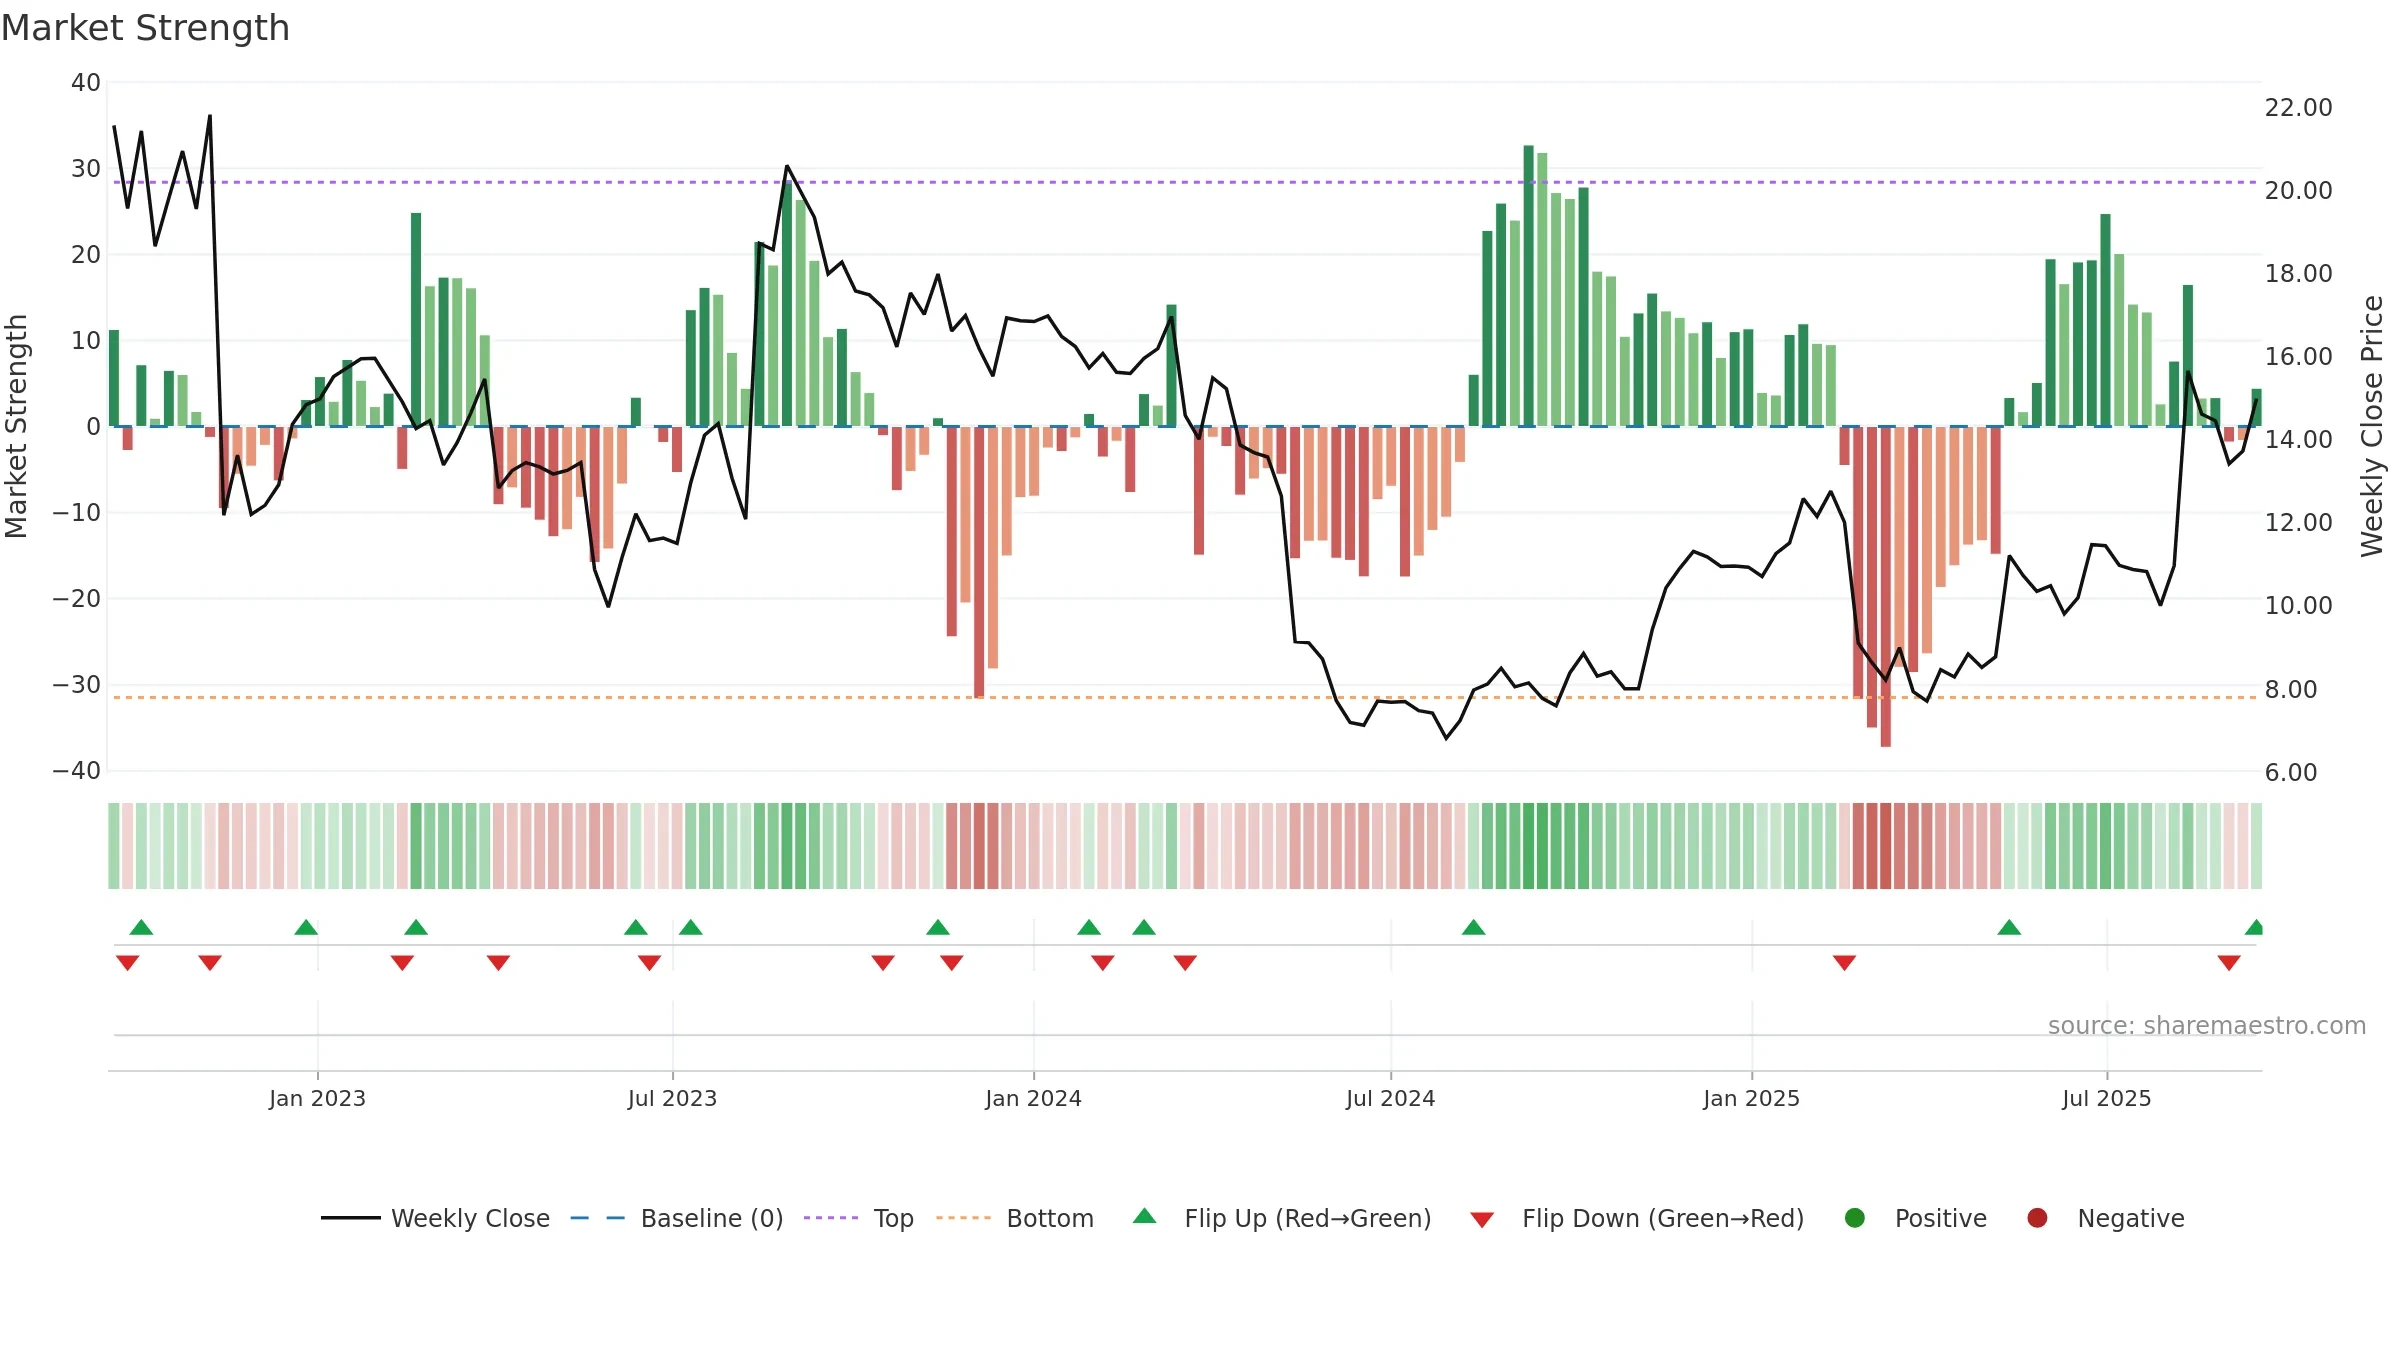Viewport: 2400px width, 1350px height.
Task: Click the 6.00 price axis value
Action: click(x=2291, y=772)
